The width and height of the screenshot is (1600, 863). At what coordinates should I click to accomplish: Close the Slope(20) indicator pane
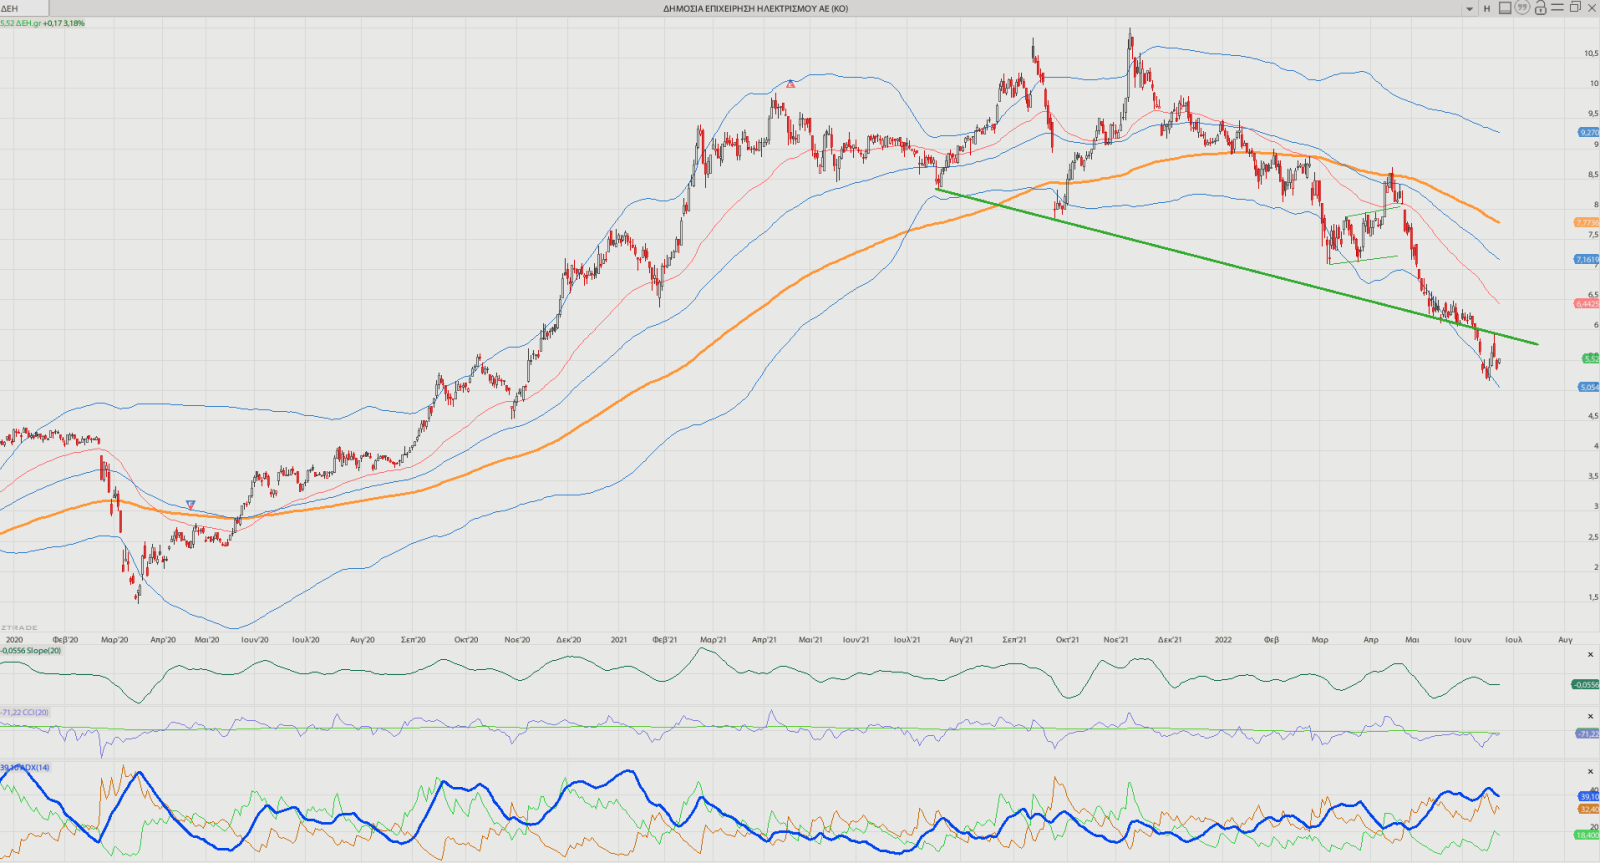pyautogui.click(x=1591, y=655)
